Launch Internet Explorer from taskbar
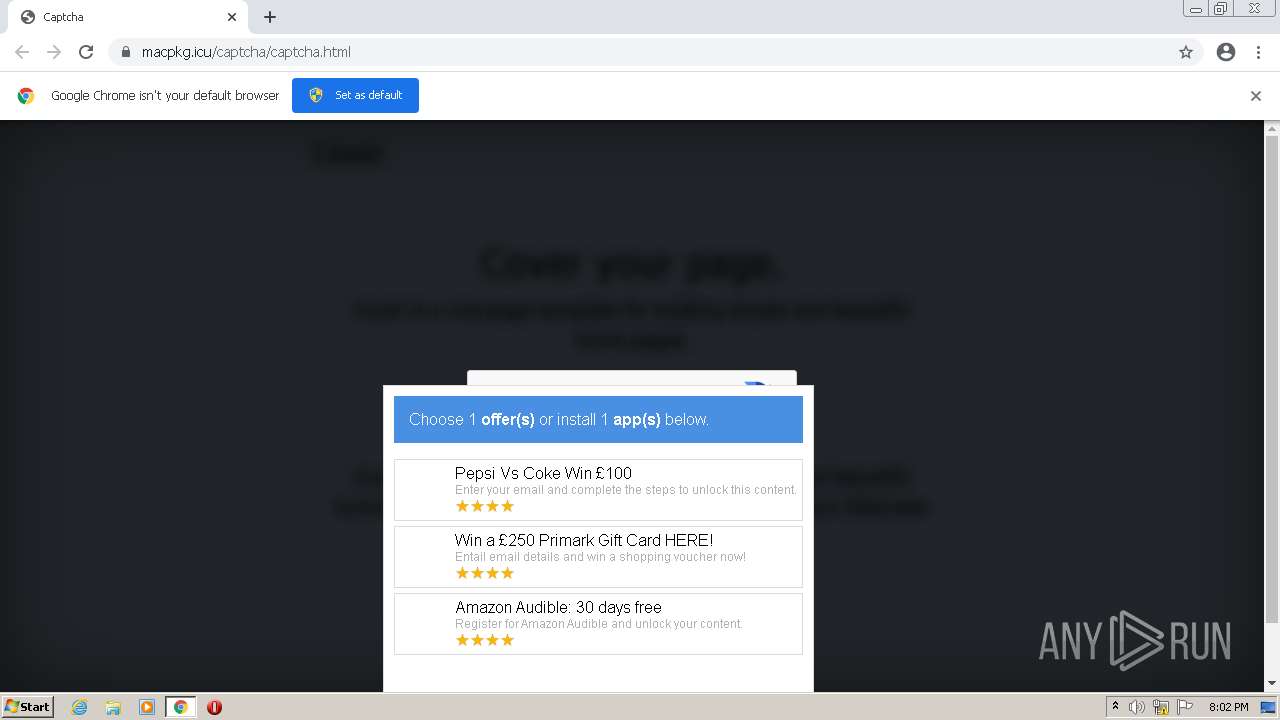Image resolution: width=1280 pixels, height=720 pixels. (79, 707)
